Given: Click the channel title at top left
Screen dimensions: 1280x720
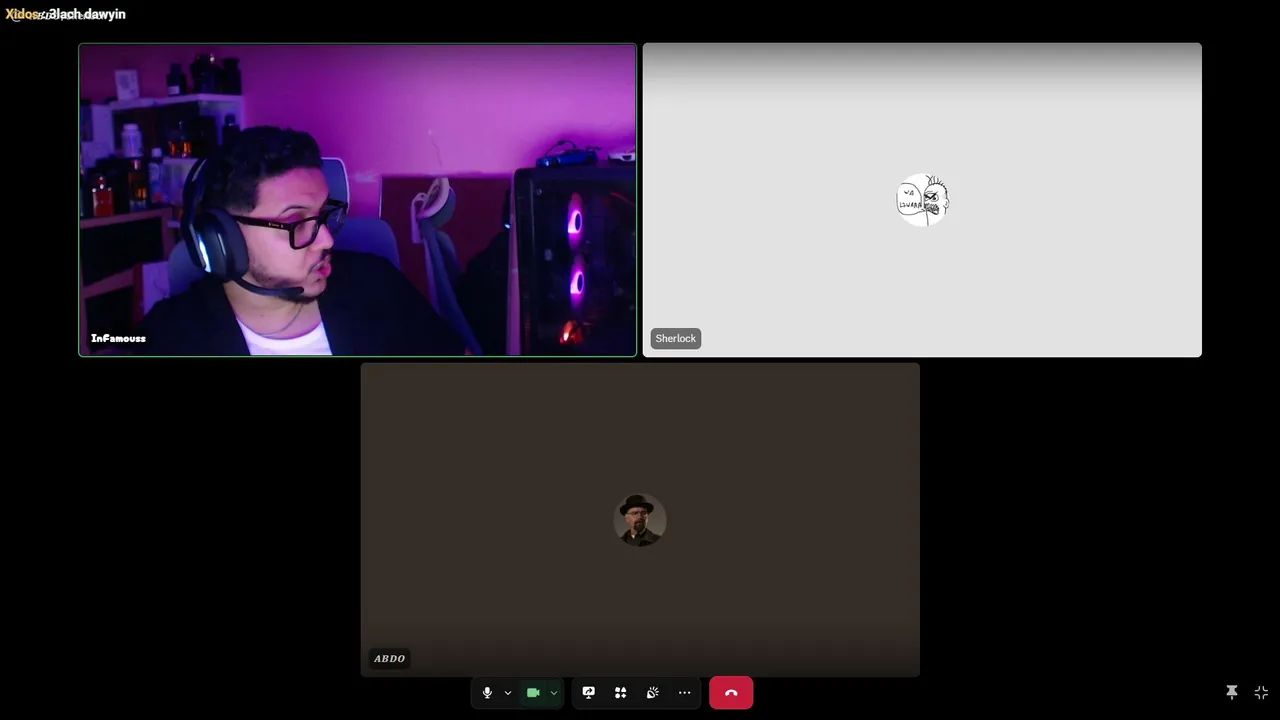Looking at the screenshot, I should (x=66, y=14).
